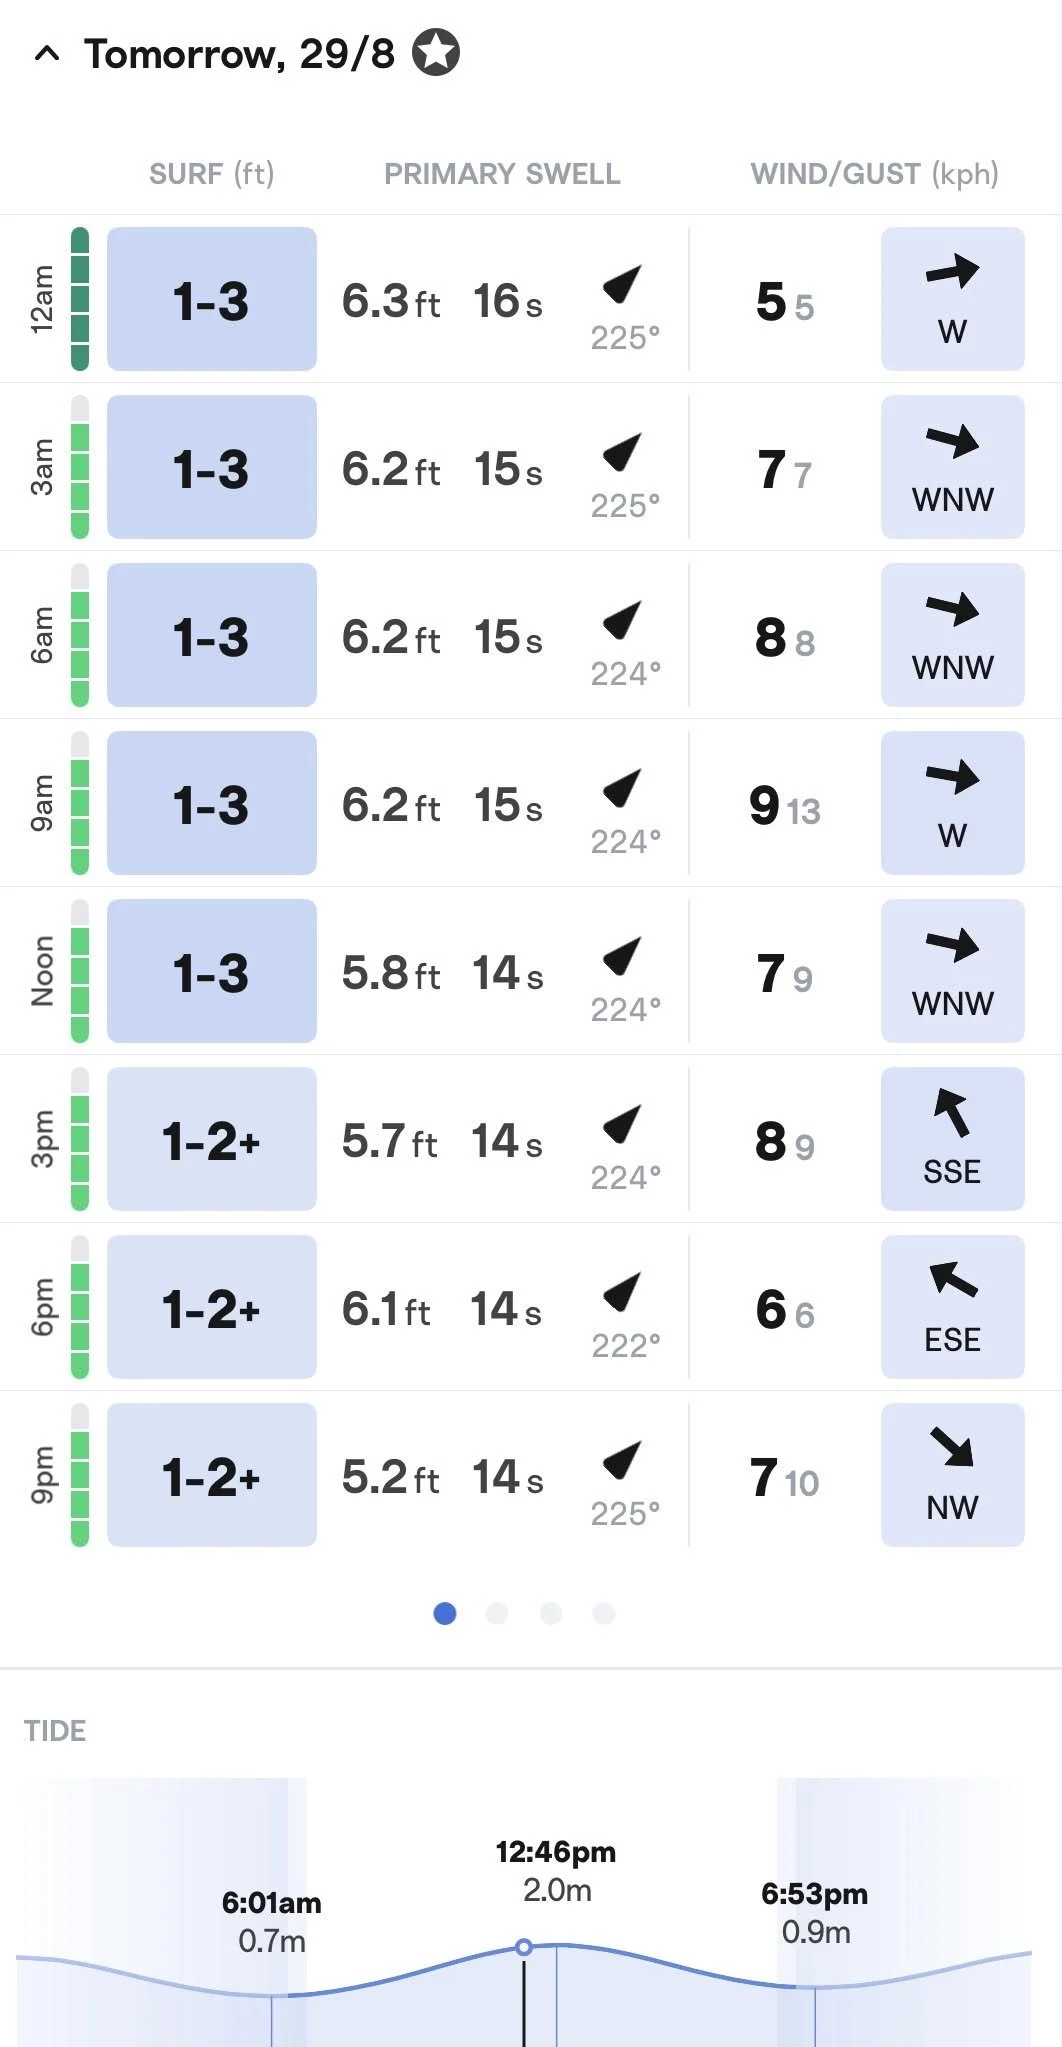The image size is (1062, 2047).
Task: Click the 12am swell direction 225° icon
Action: (x=622, y=285)
